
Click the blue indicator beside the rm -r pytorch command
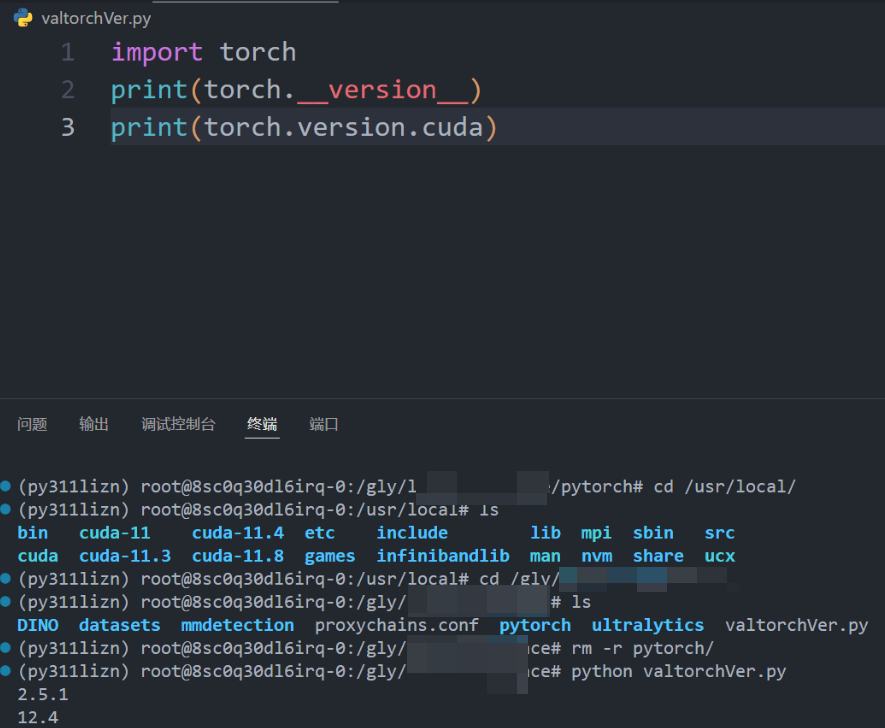pos(7,648)
